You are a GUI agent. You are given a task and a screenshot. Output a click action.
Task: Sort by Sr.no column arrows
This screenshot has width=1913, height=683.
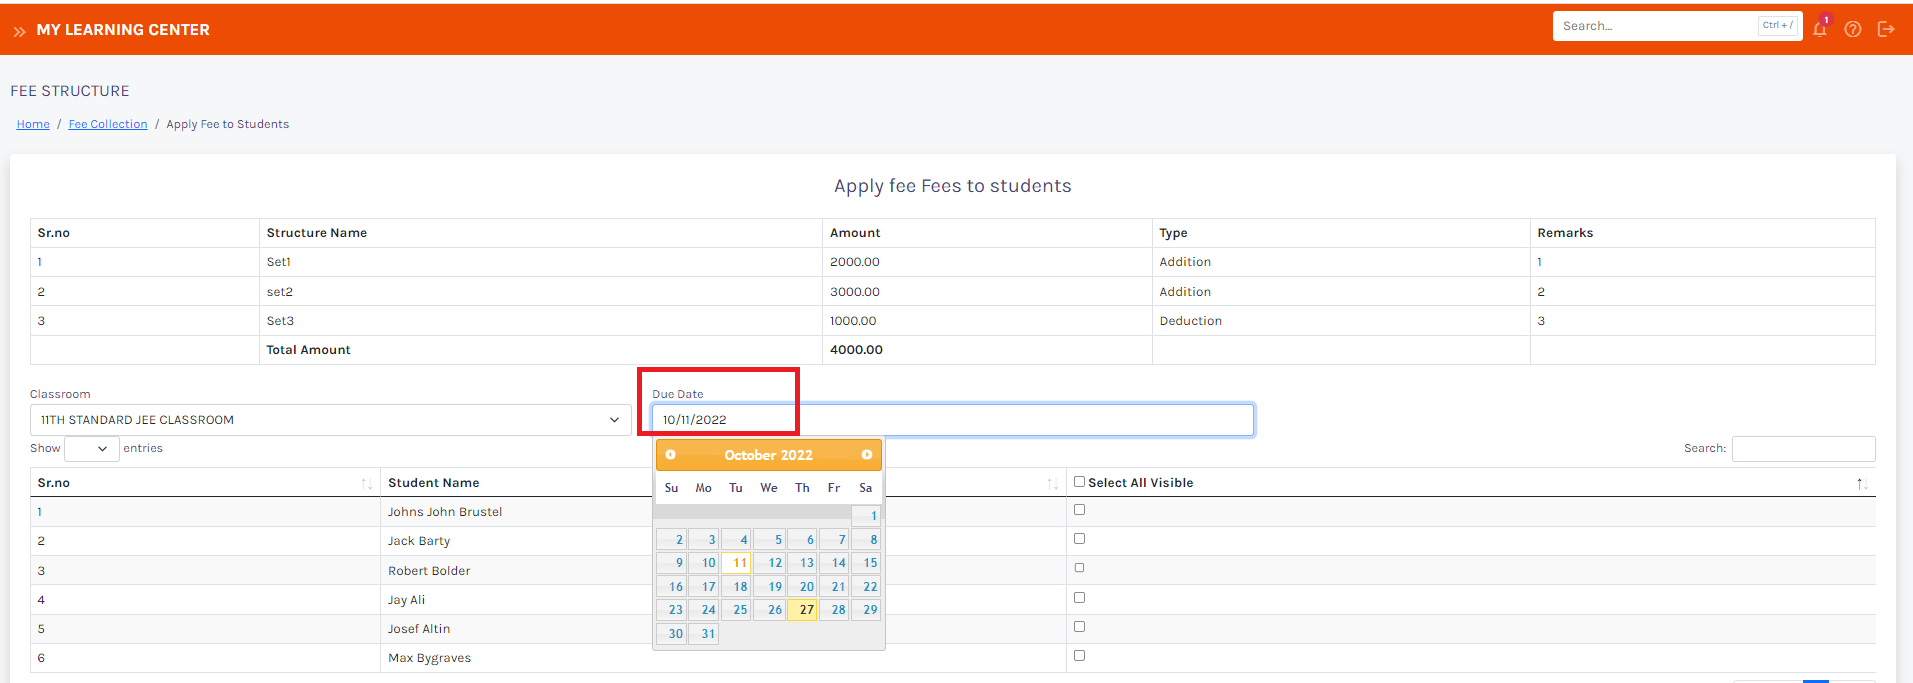pos(366,484)
